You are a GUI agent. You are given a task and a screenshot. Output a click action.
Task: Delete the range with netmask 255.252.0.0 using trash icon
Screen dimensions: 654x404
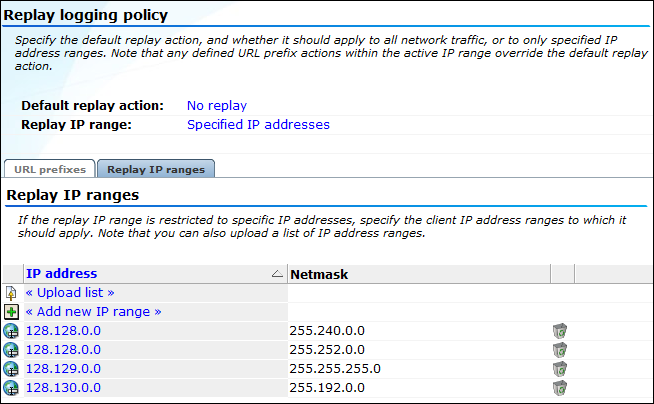(560, 350)
